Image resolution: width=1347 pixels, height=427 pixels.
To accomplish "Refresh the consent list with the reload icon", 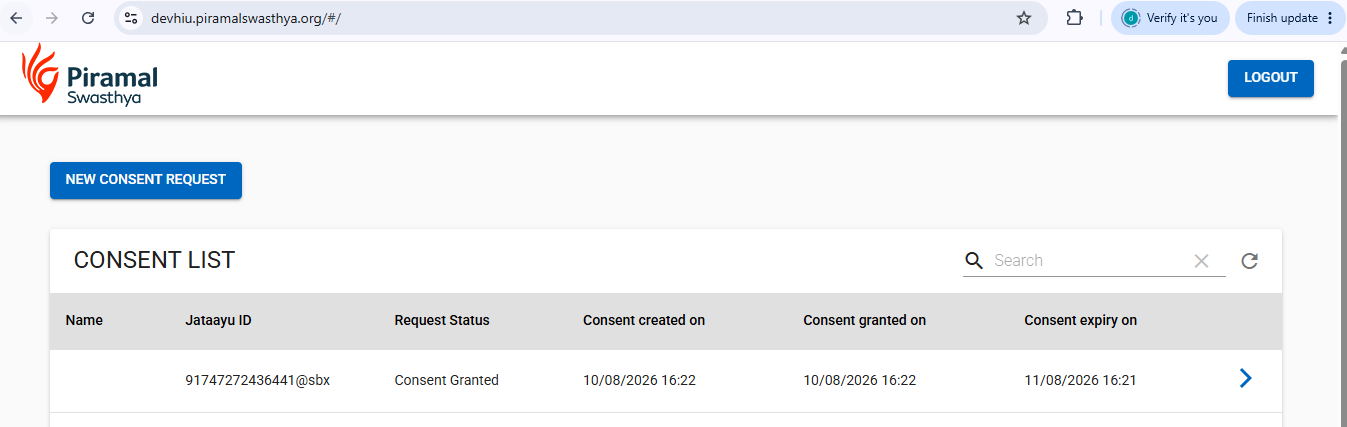I will coord(1249,261).
